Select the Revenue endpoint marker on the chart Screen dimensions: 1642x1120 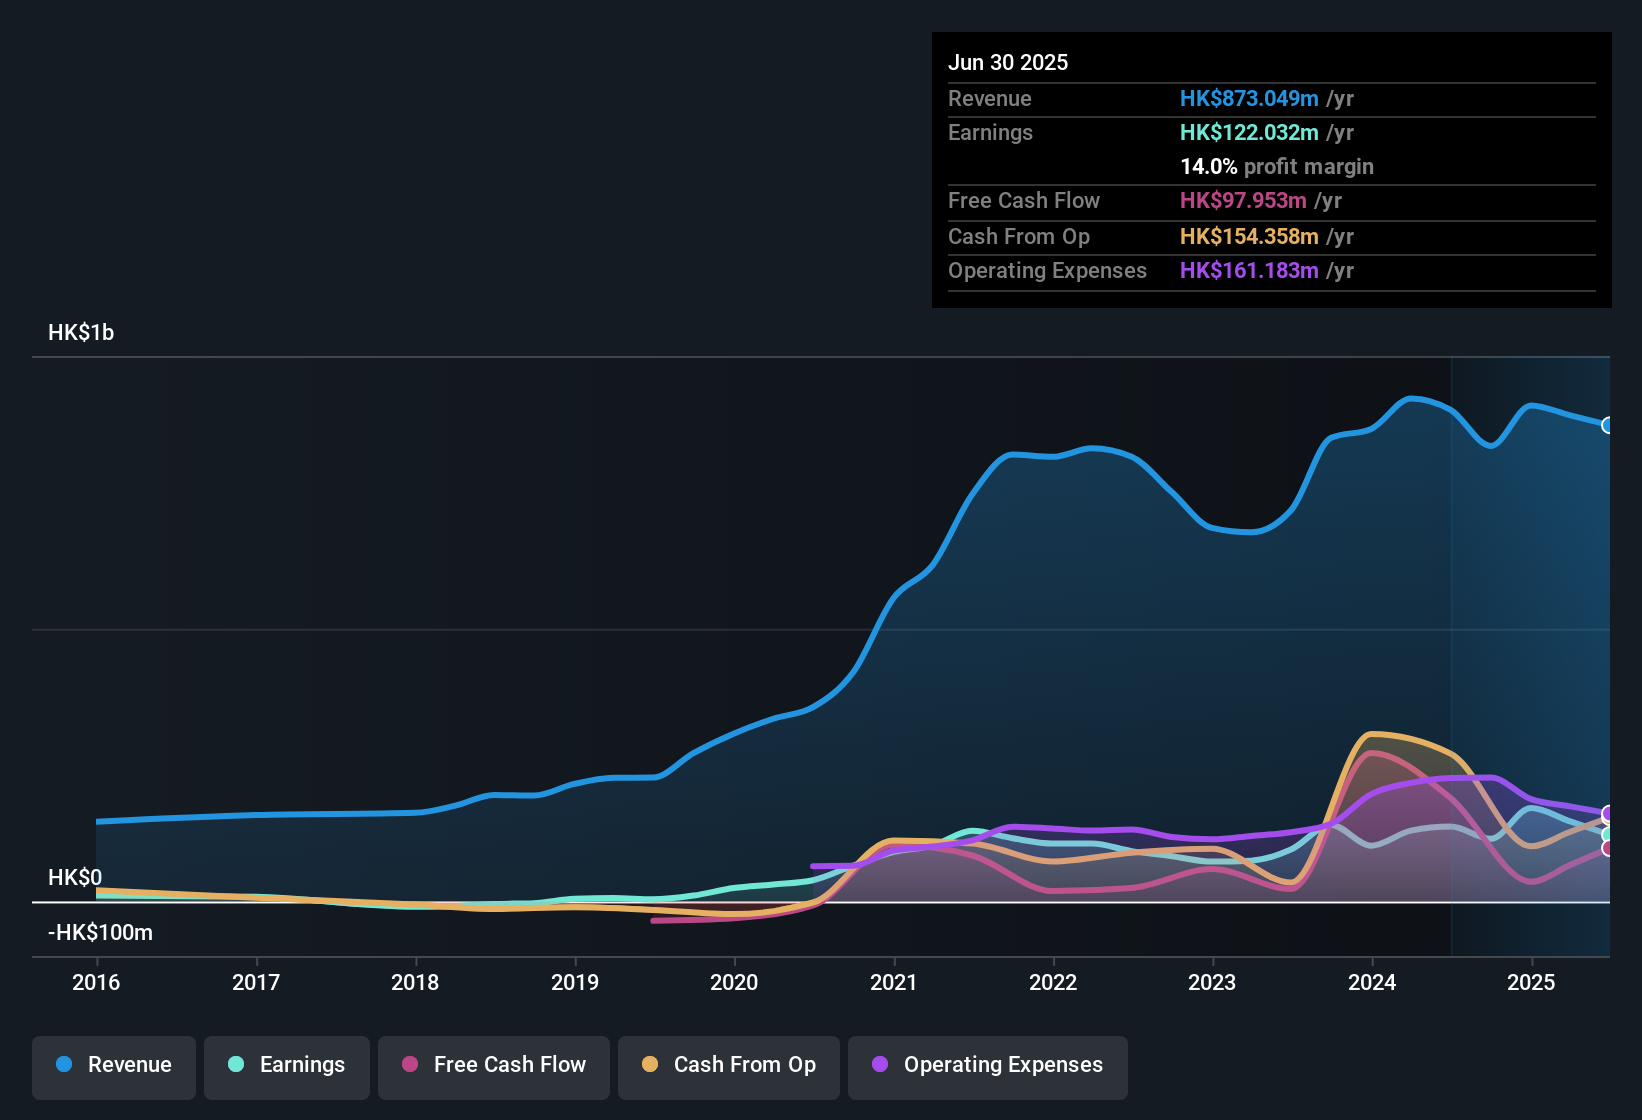point(1608,425)
